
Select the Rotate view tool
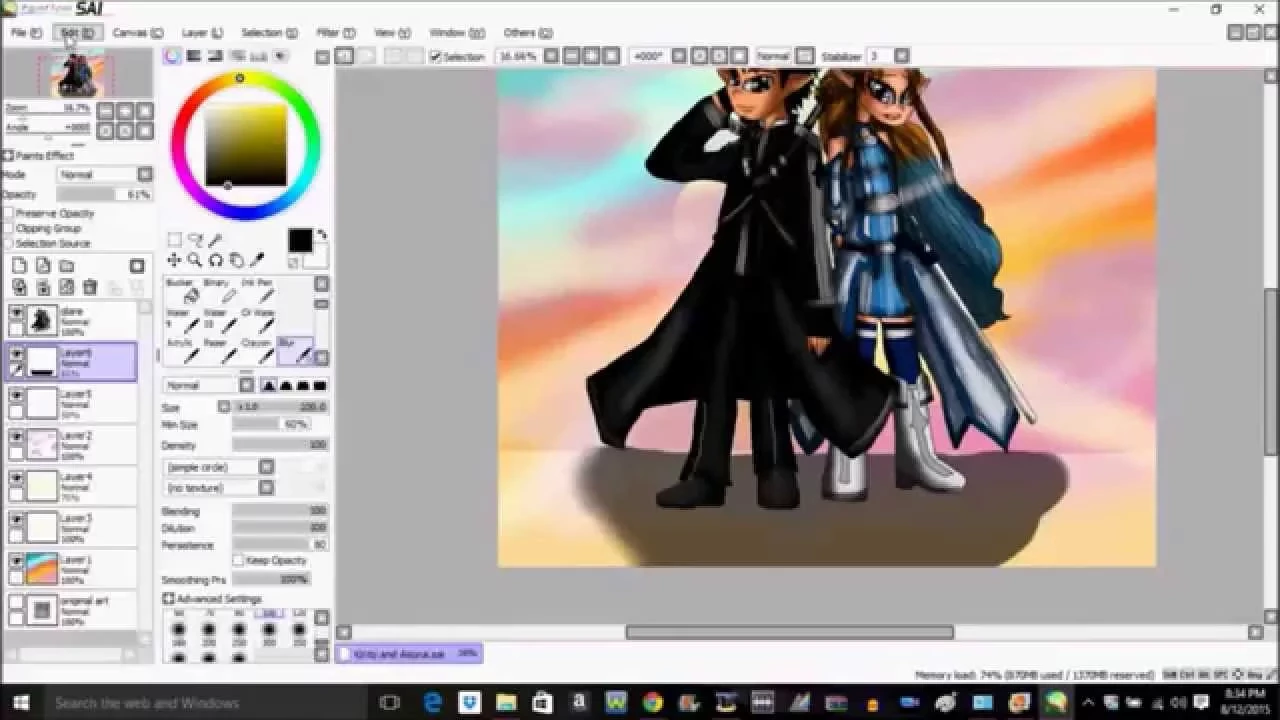pyautogui.click(x=215, y=260)
